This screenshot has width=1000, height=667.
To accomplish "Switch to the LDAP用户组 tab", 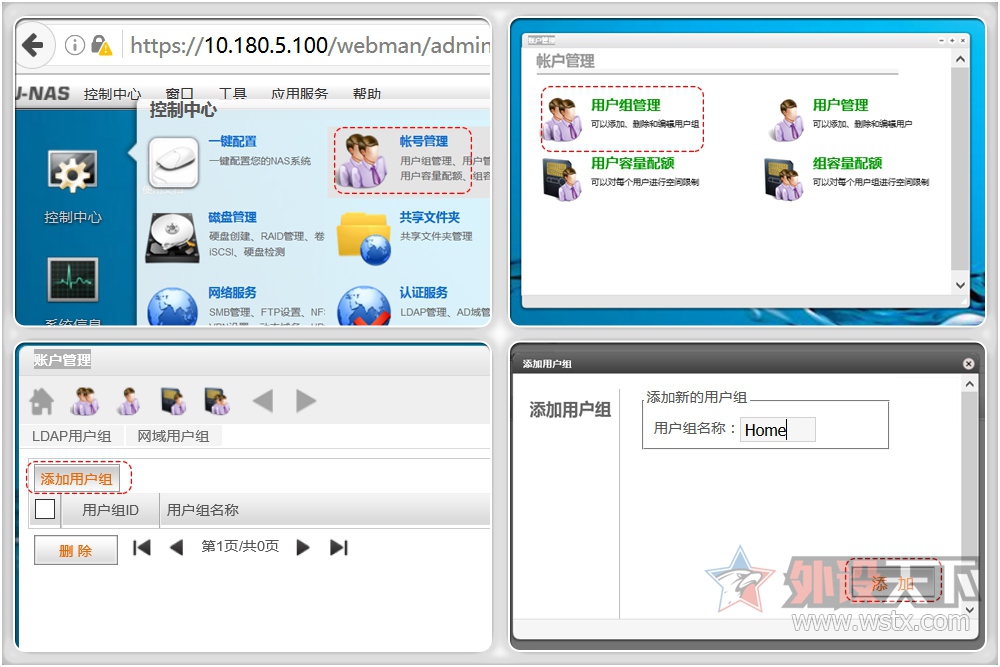I will [71, 436].
